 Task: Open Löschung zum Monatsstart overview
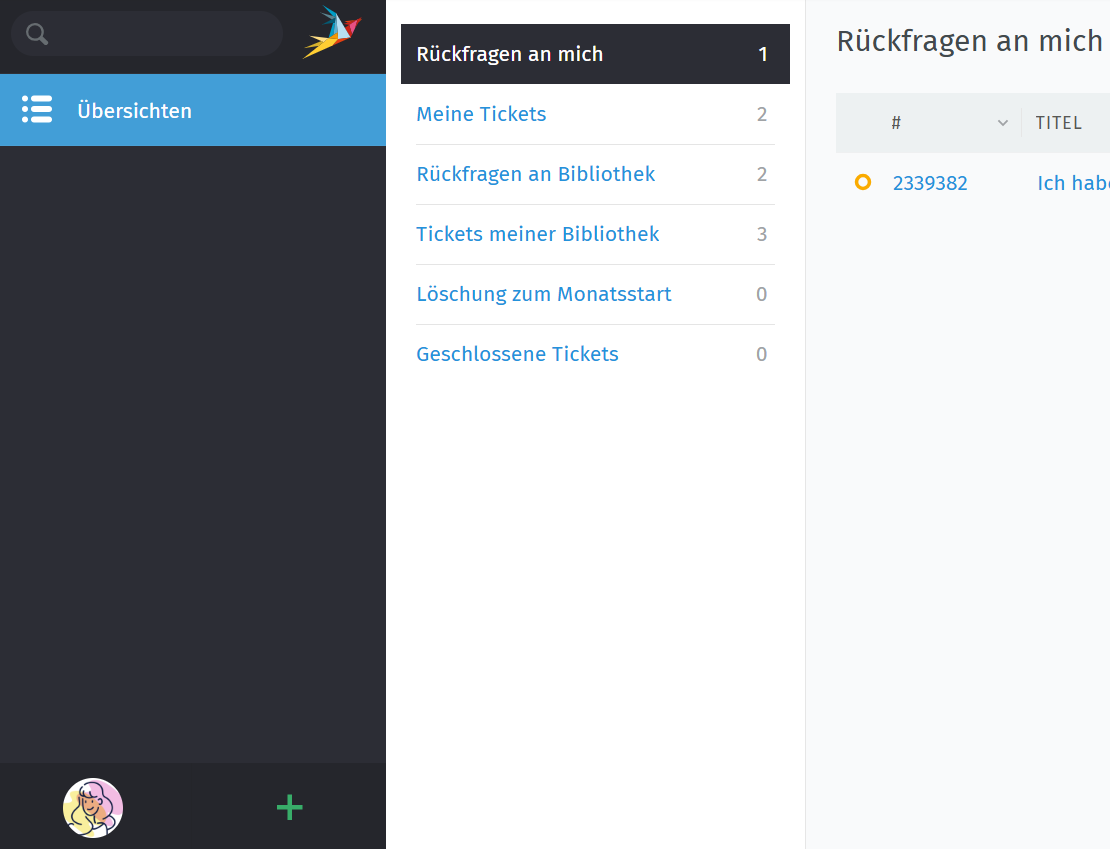point(544,294)
